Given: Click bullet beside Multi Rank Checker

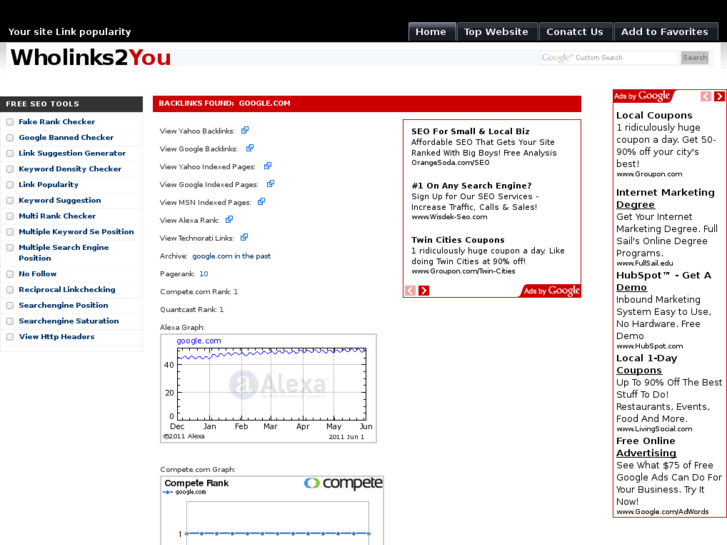Looking at the screenshot, I should pyautogui.click(x=10, y=217).
